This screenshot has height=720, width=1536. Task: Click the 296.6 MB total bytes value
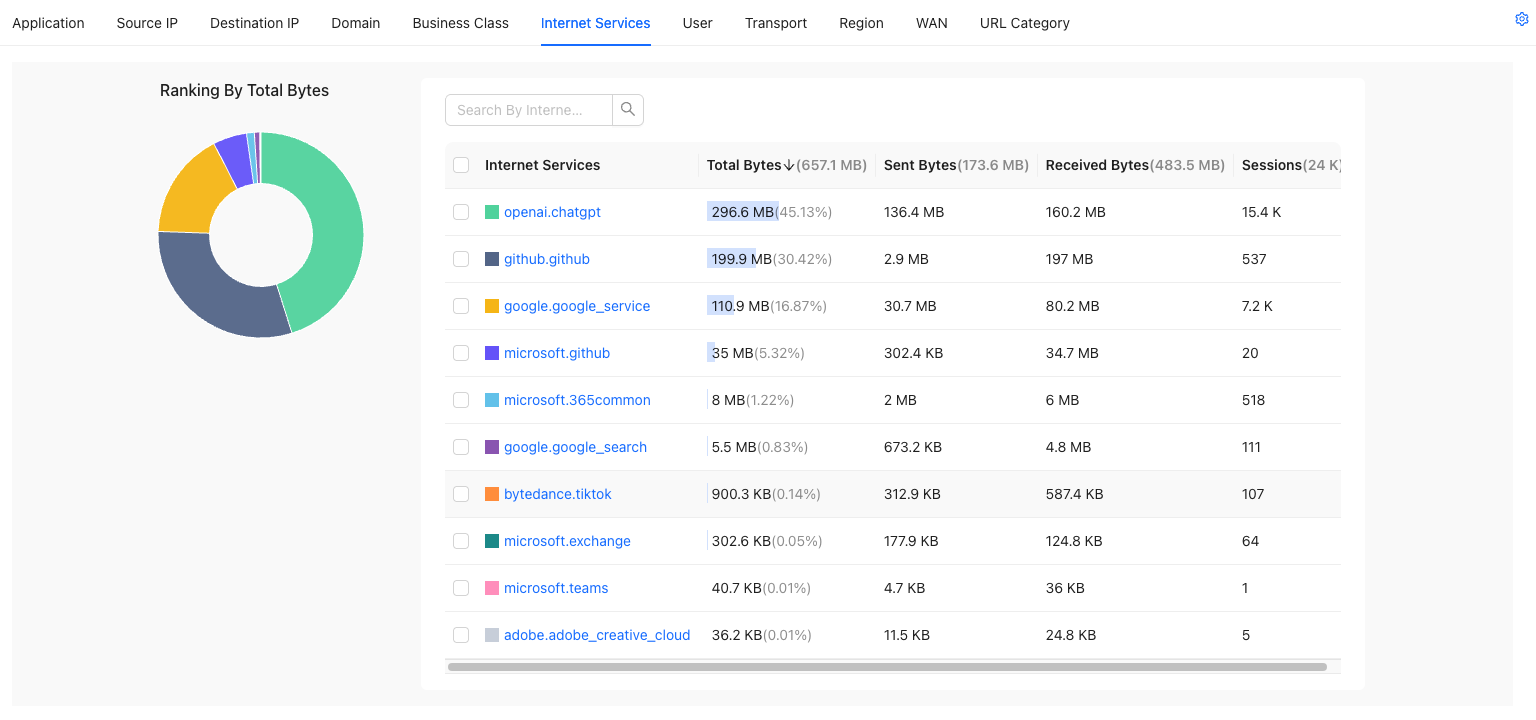pyautogui.click(x=743, y=212)
